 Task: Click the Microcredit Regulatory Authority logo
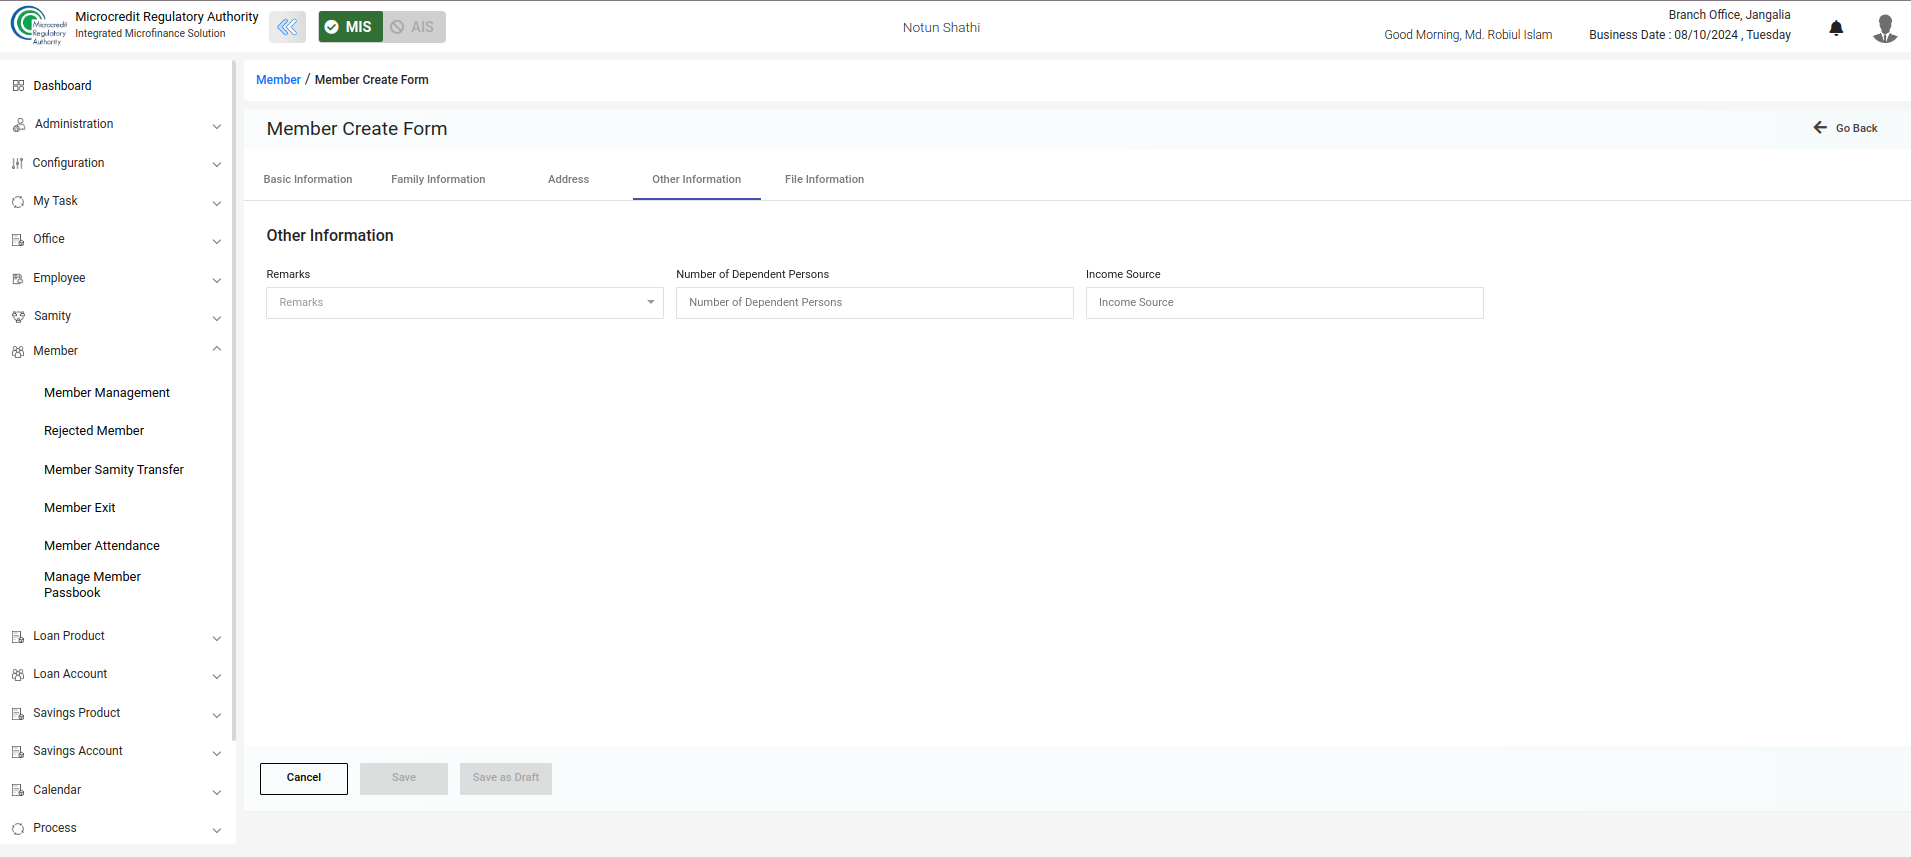(x=38, y=26)
